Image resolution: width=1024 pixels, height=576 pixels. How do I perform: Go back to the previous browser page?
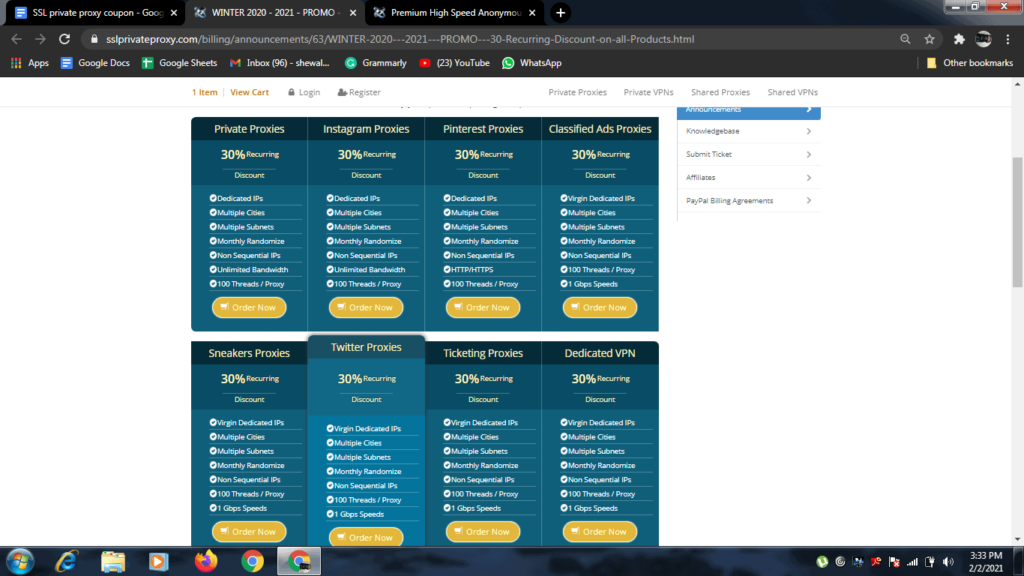[16, 39]
